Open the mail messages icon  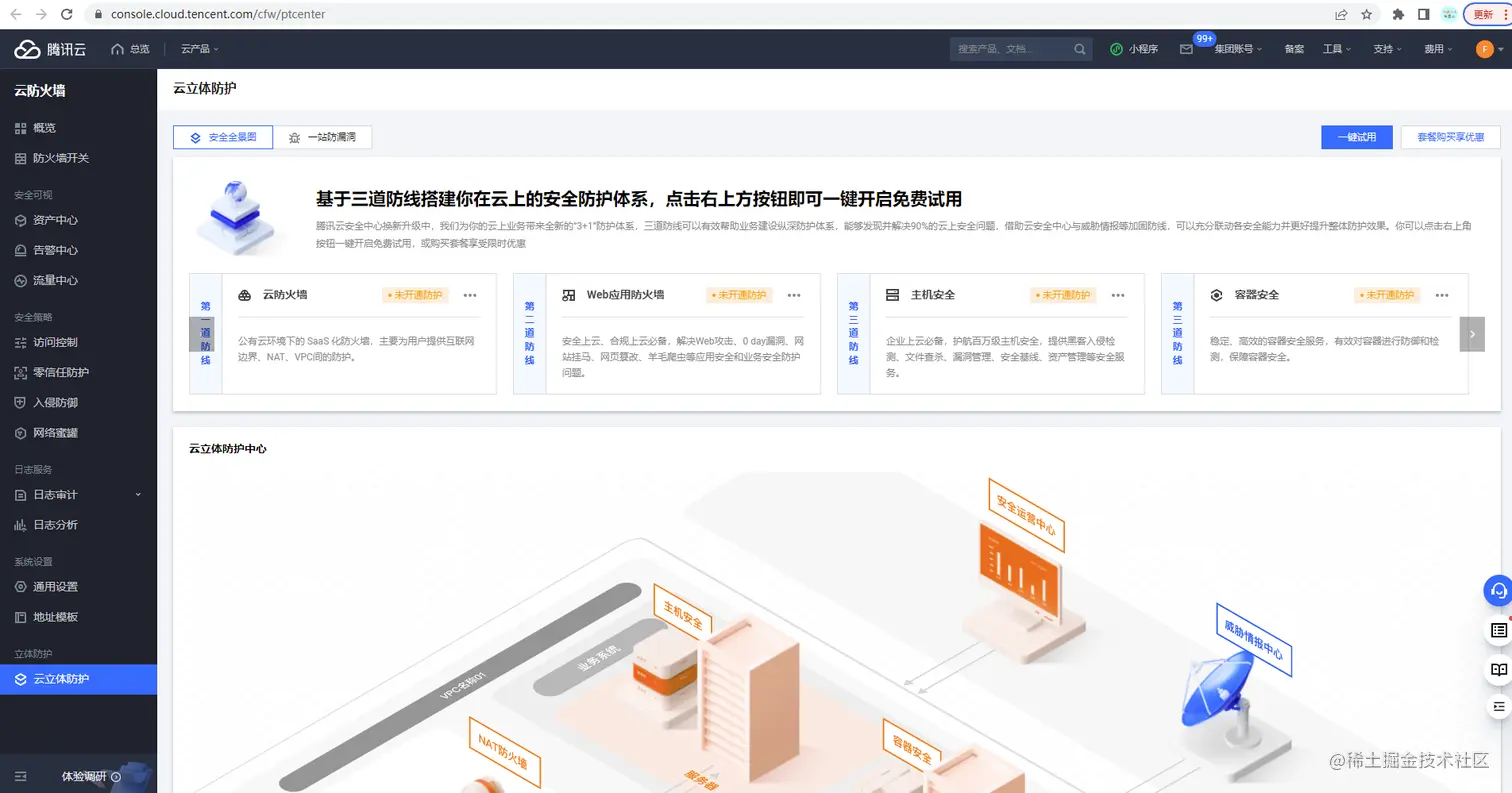point(1186,49)
